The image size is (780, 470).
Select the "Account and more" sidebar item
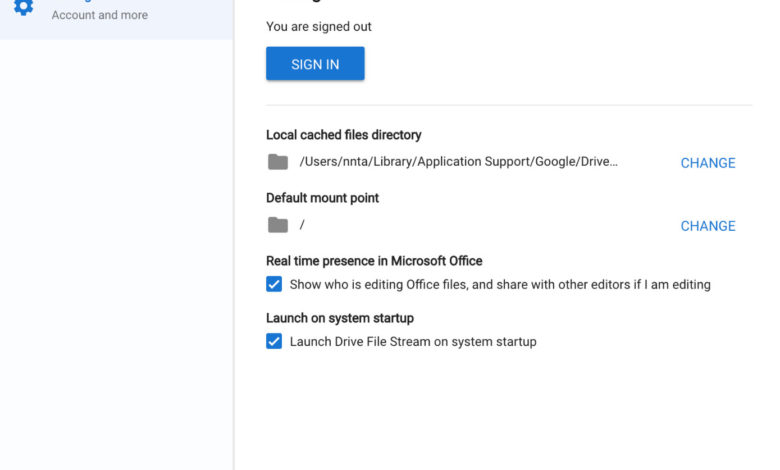pyautogui.click(x=99, y=16)
